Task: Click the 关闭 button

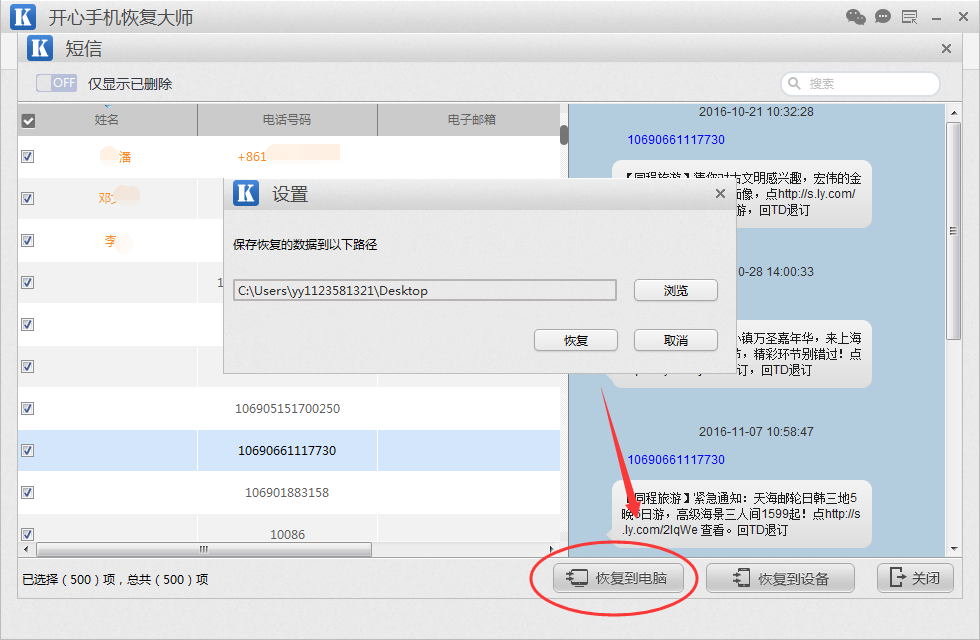Action: coord(916,578)
